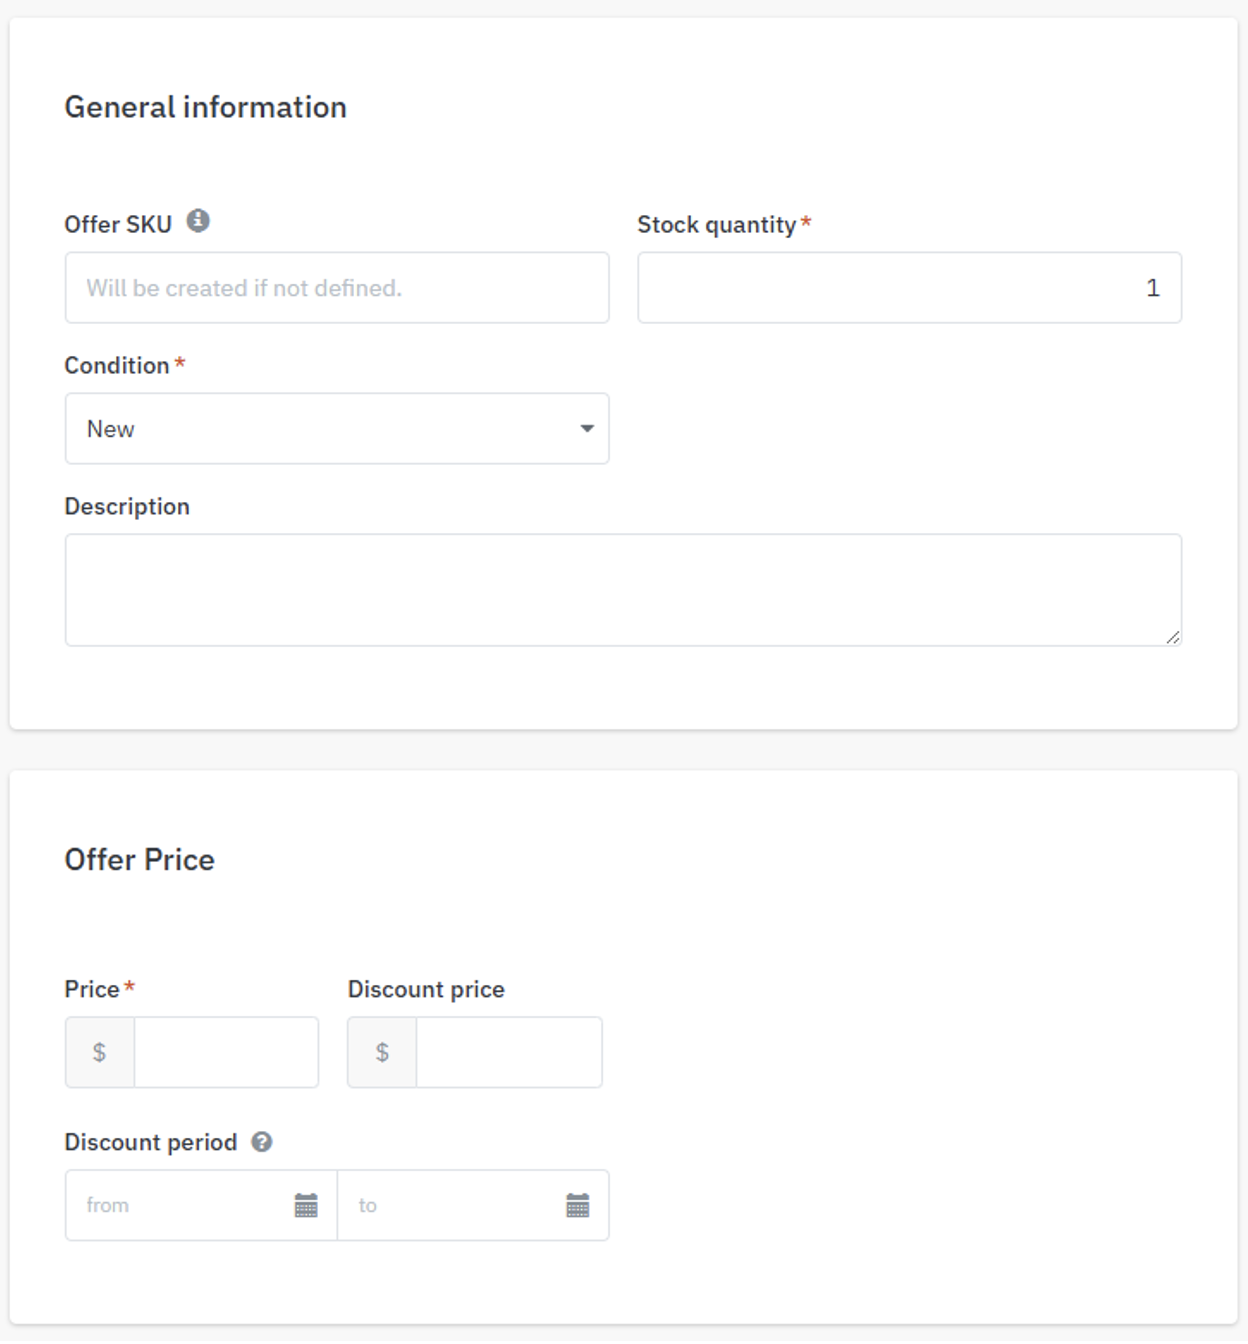Click the Condition field label
Viewport: 1248px width, 1344px height.
pos(117,365)
